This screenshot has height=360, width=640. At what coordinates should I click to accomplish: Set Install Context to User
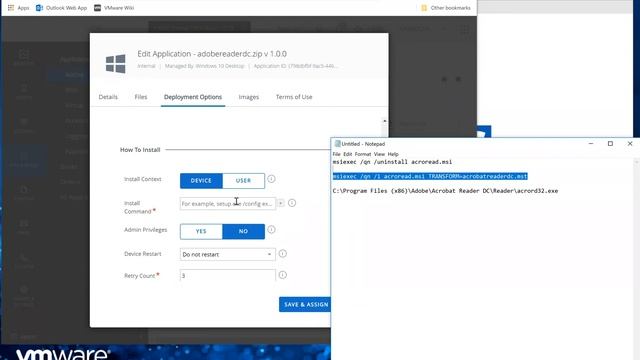(243, 180)
